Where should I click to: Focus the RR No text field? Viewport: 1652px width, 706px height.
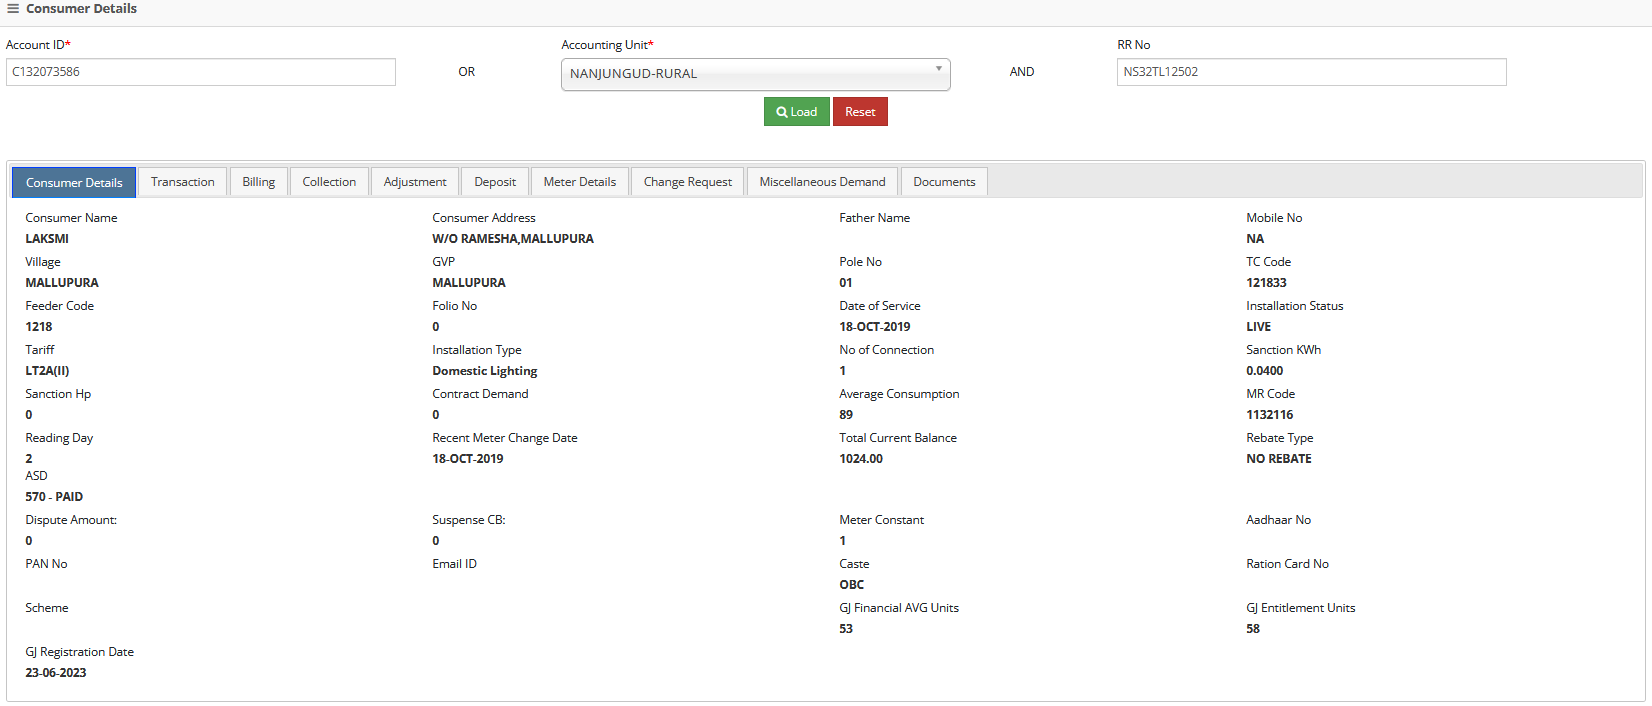[1311, 72]
